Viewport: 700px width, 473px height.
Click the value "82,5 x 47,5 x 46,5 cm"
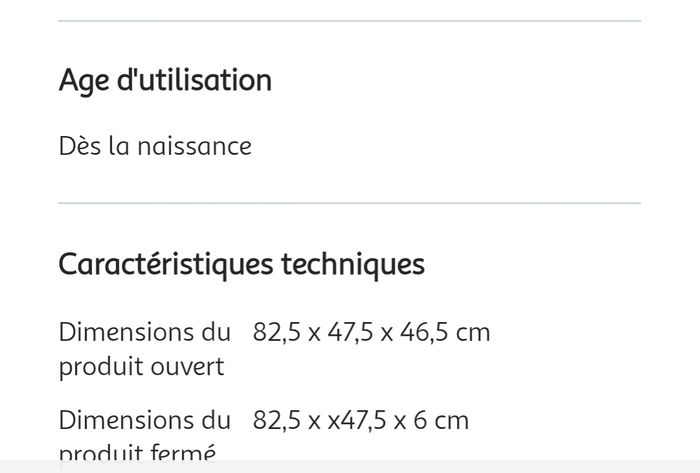371,332
